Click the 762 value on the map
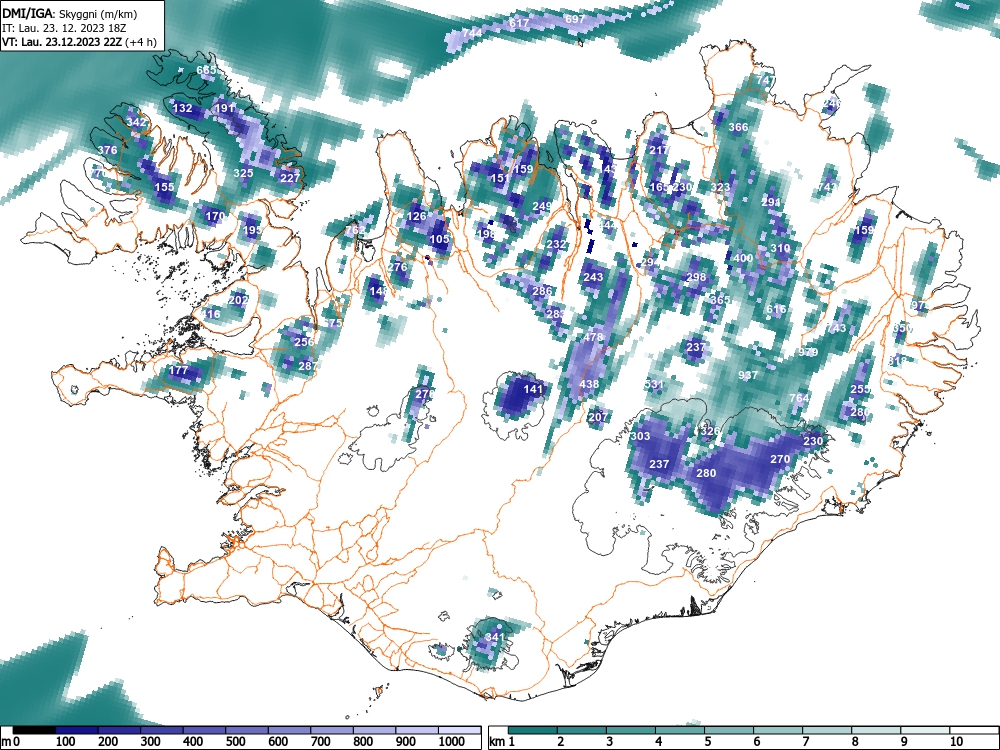The width and height of the screenshot is (1000, 750). [355, 230]
